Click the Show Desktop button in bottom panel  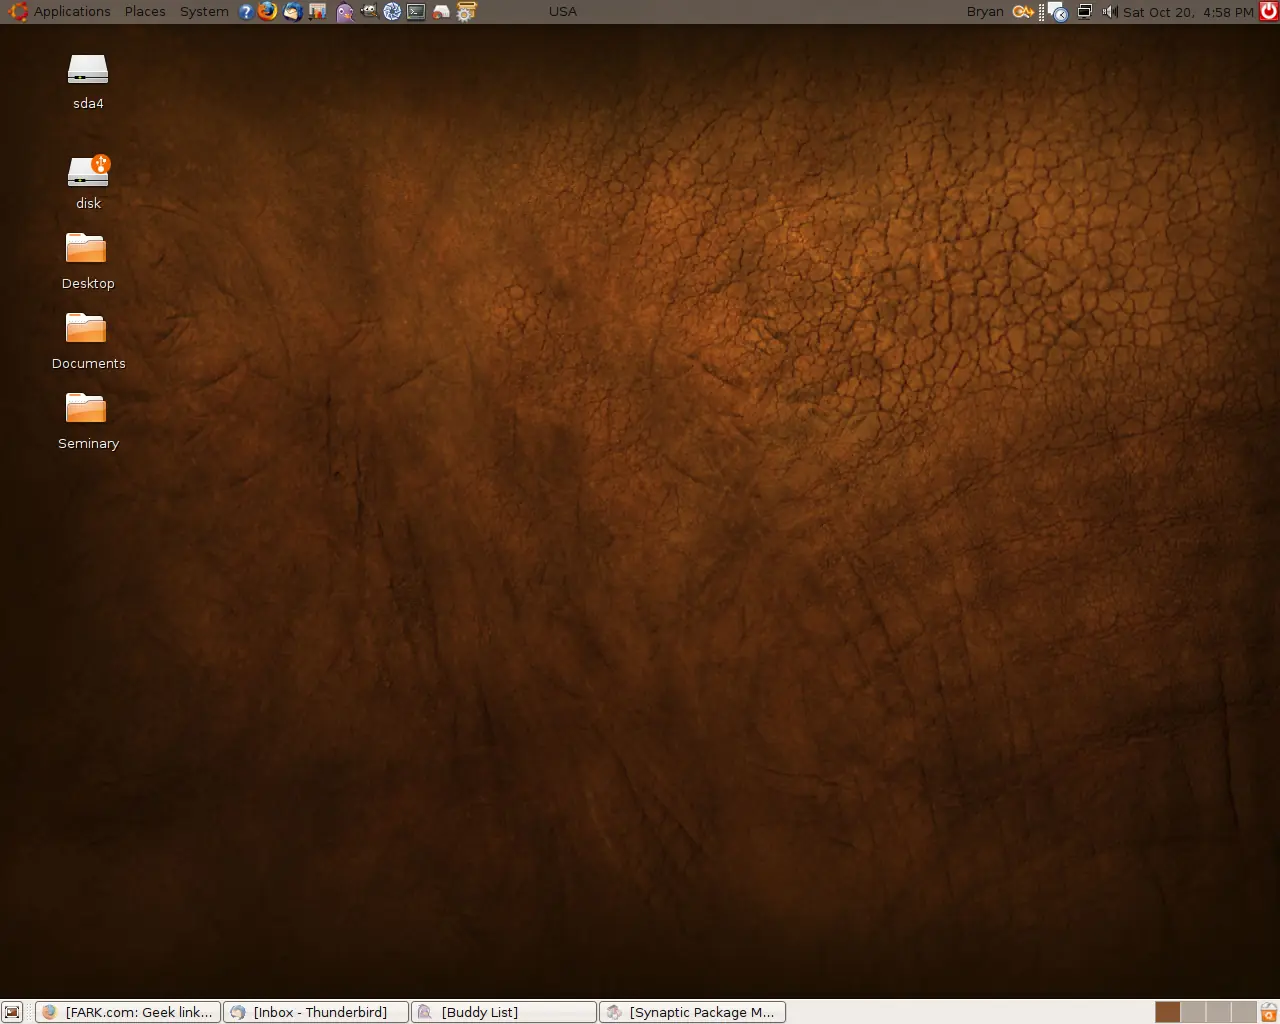coord(12,1012)
